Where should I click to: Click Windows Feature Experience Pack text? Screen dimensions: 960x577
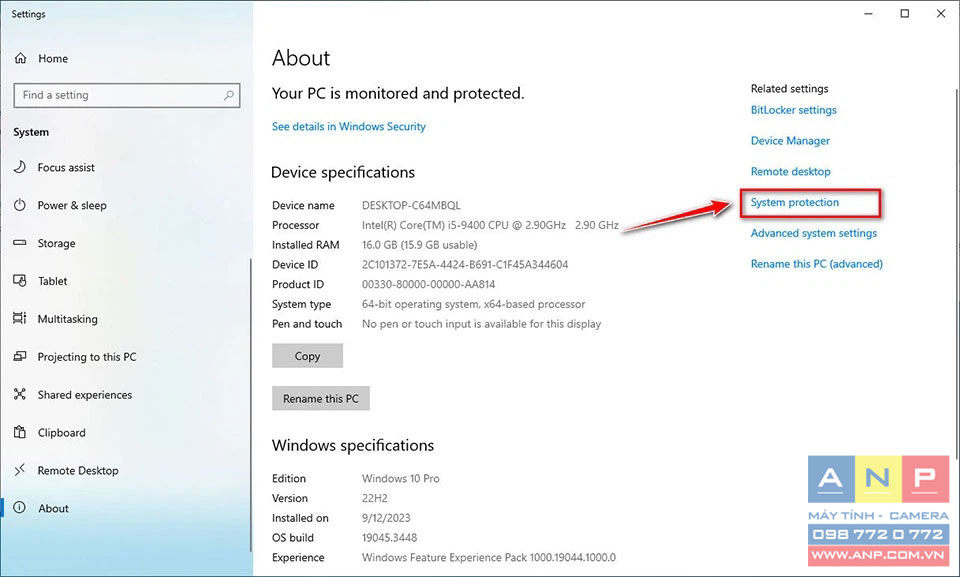tap(489, 557)
